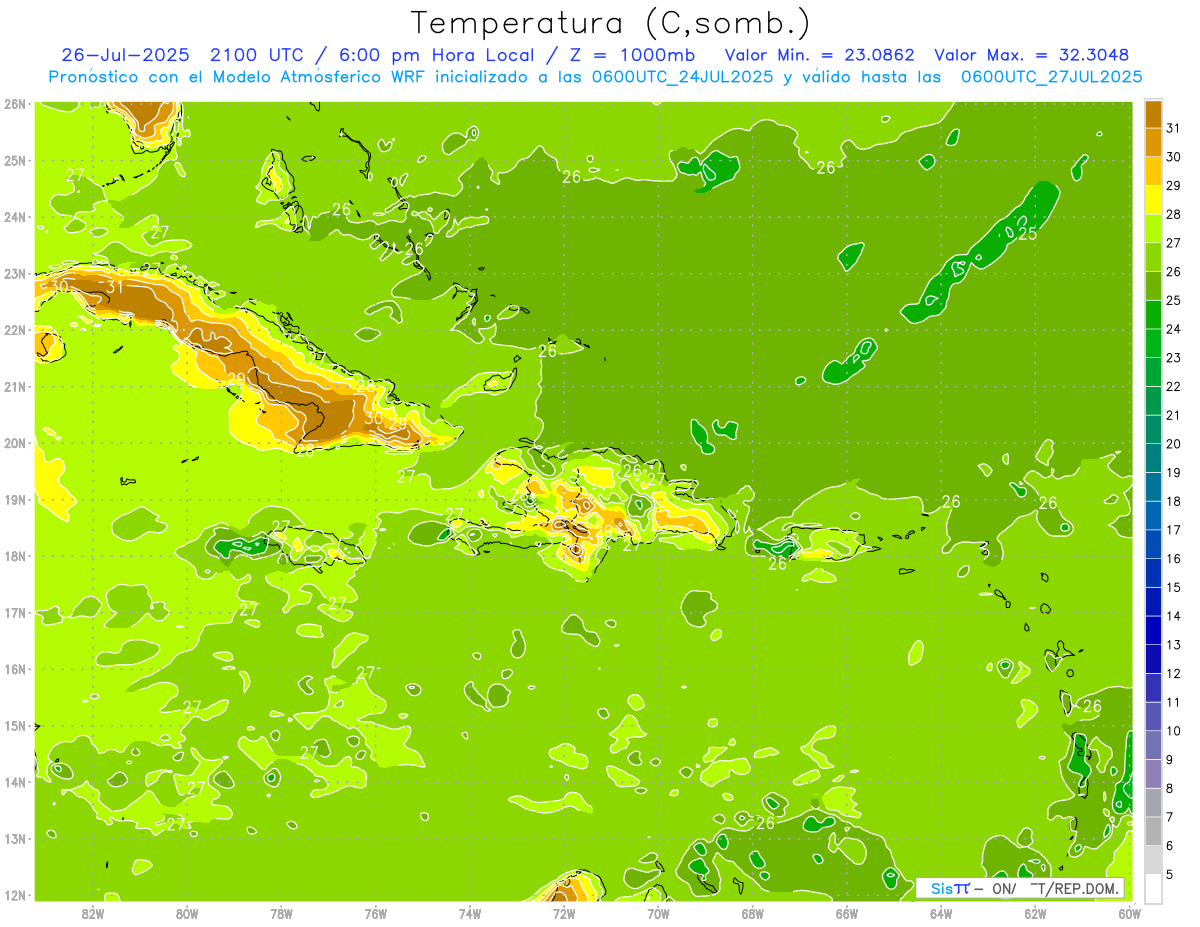Click color bar segment between 26 and 27
Viewport: 1200px width, 927px height.
1153,257
